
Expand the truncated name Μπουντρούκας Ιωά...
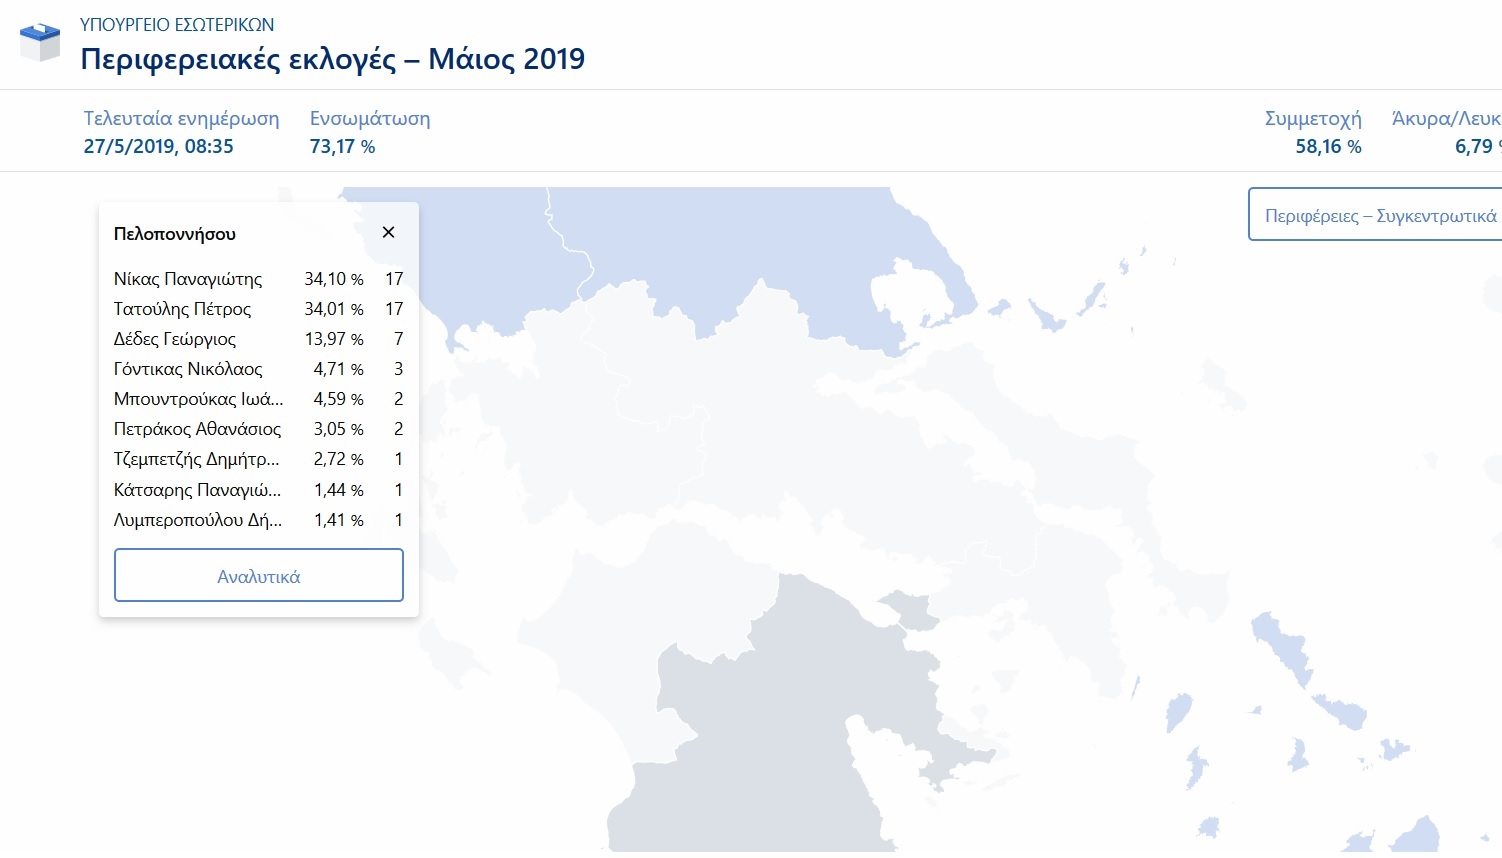(196, 399)
